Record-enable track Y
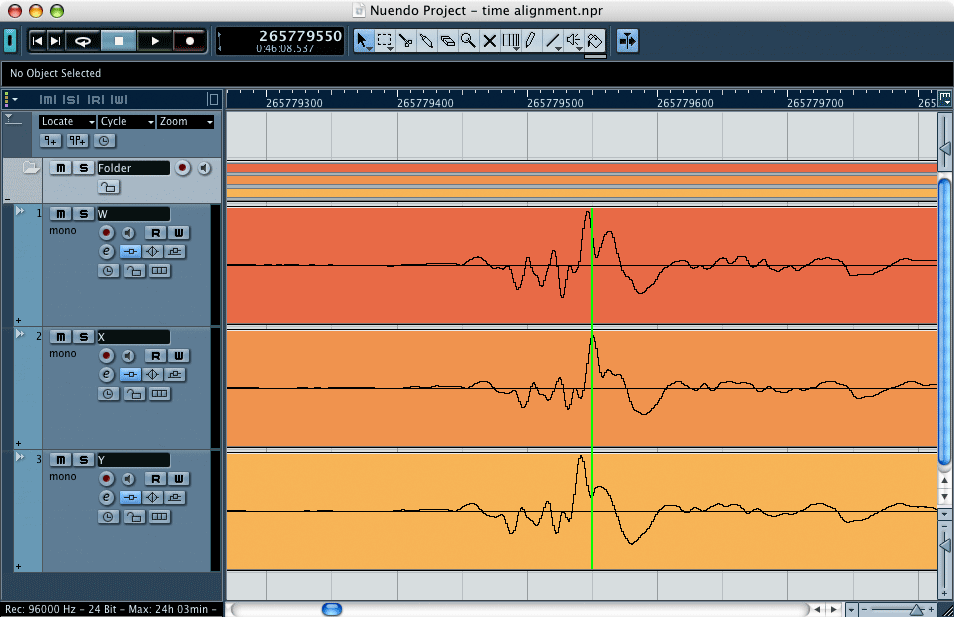This screenshot has width=954, height=617. coord(106,478)
